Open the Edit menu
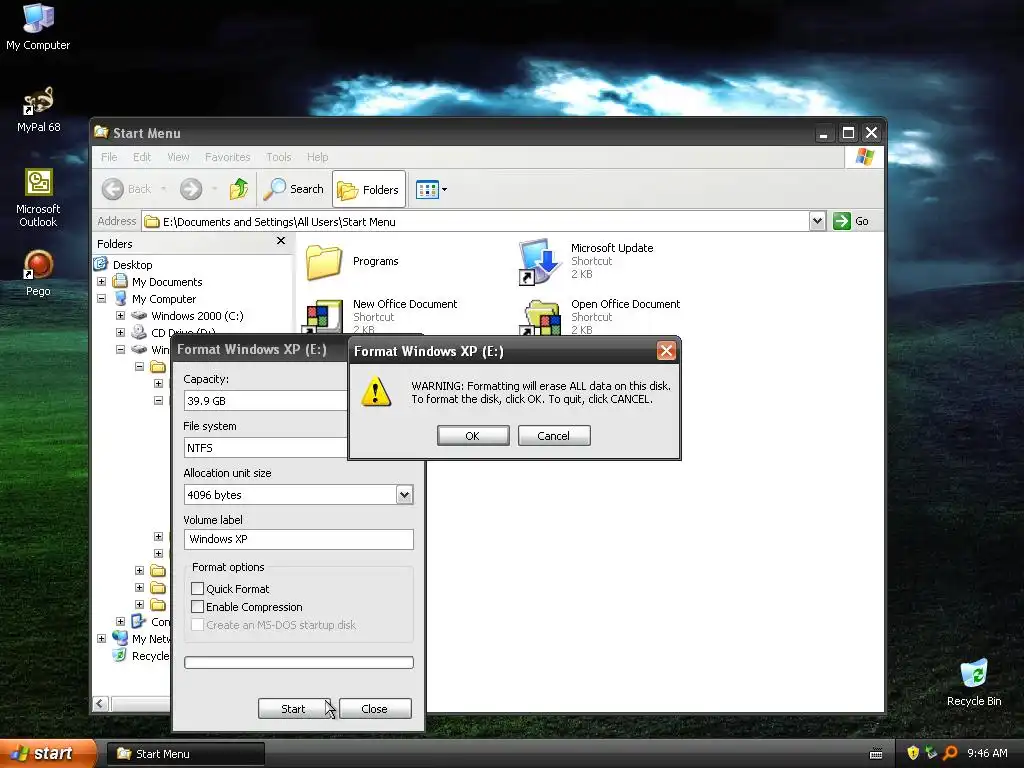1024x768 pixels. coord(142,157)
